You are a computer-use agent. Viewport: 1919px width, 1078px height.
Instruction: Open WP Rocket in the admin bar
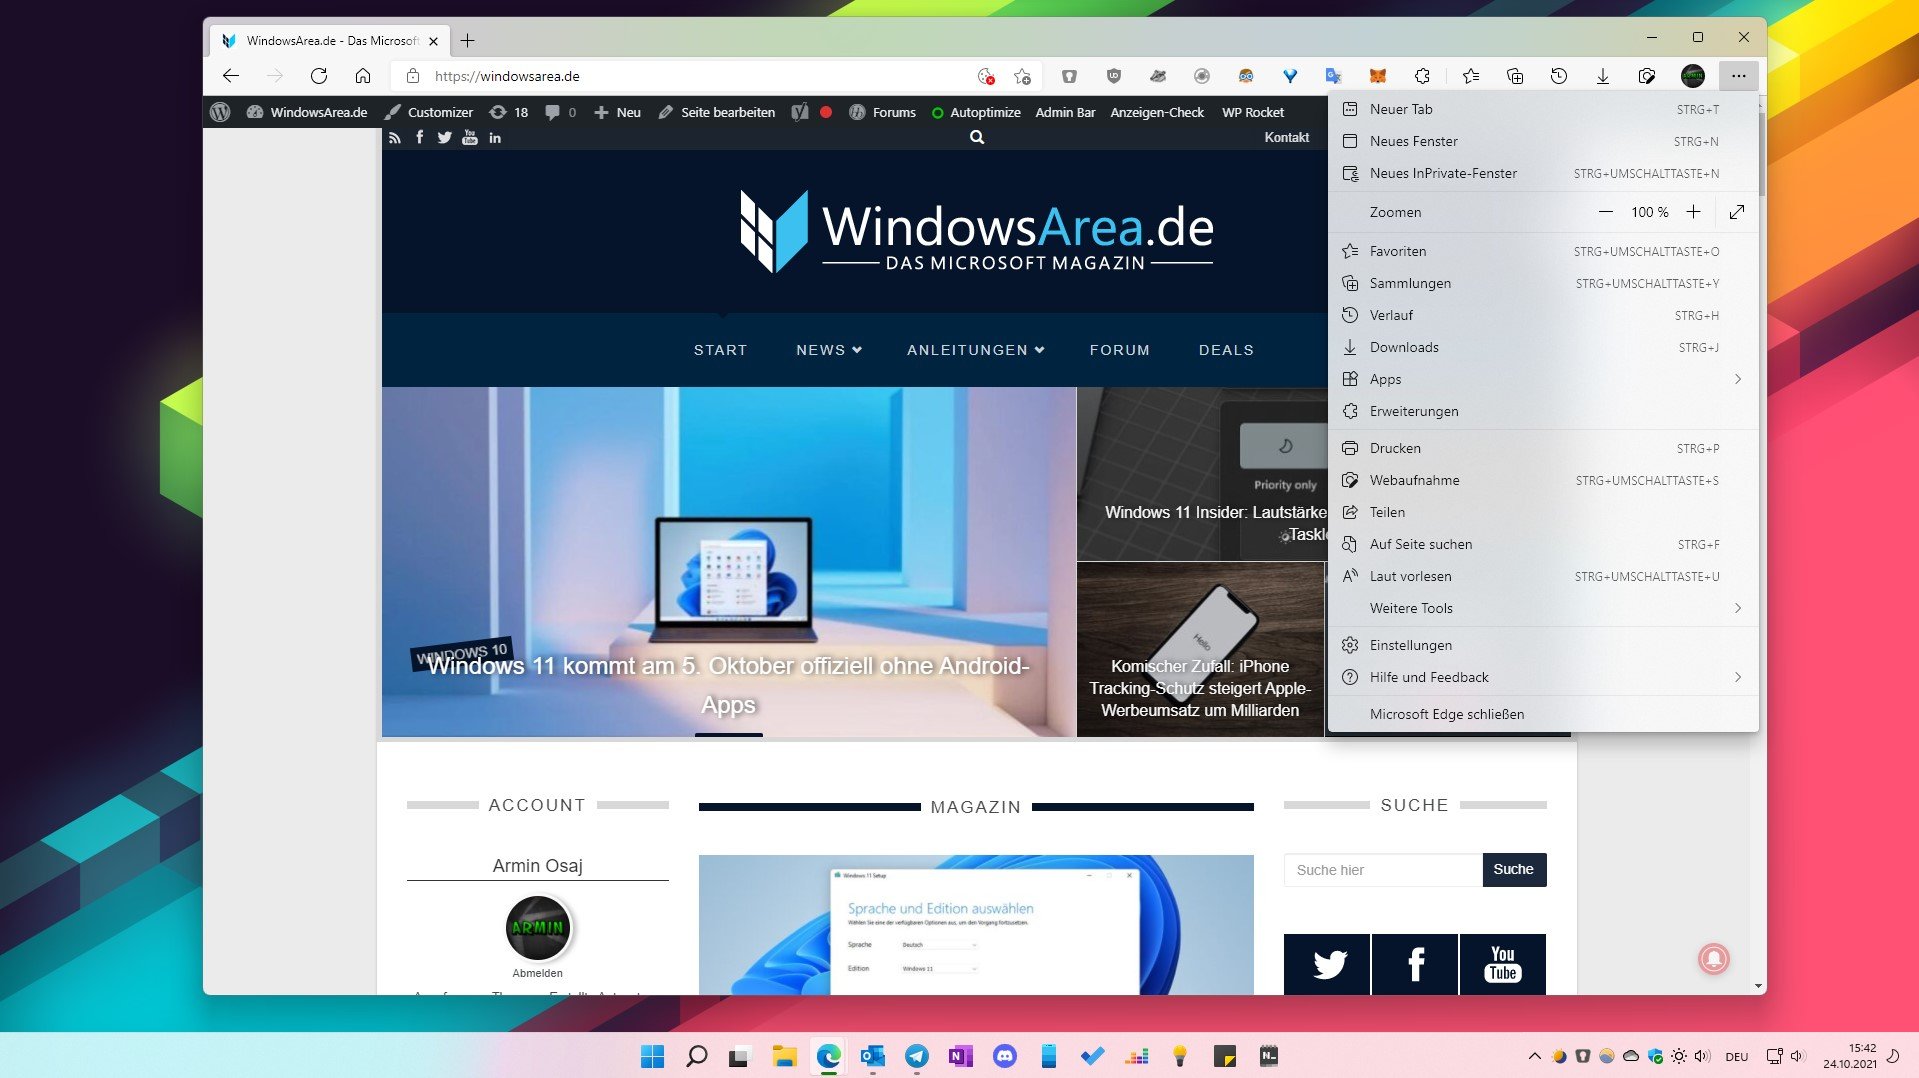[x=1252, y=112]
